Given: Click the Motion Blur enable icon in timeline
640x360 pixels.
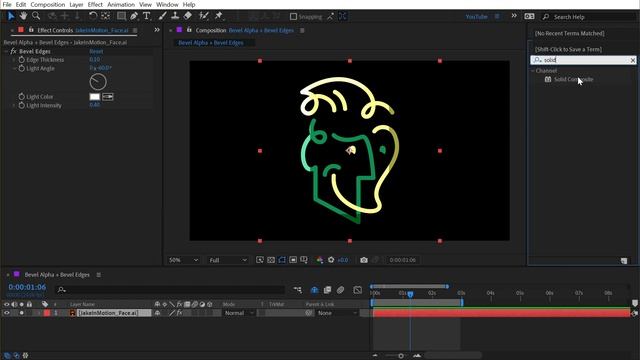Looking at the screenshot, I should [340, 290].
